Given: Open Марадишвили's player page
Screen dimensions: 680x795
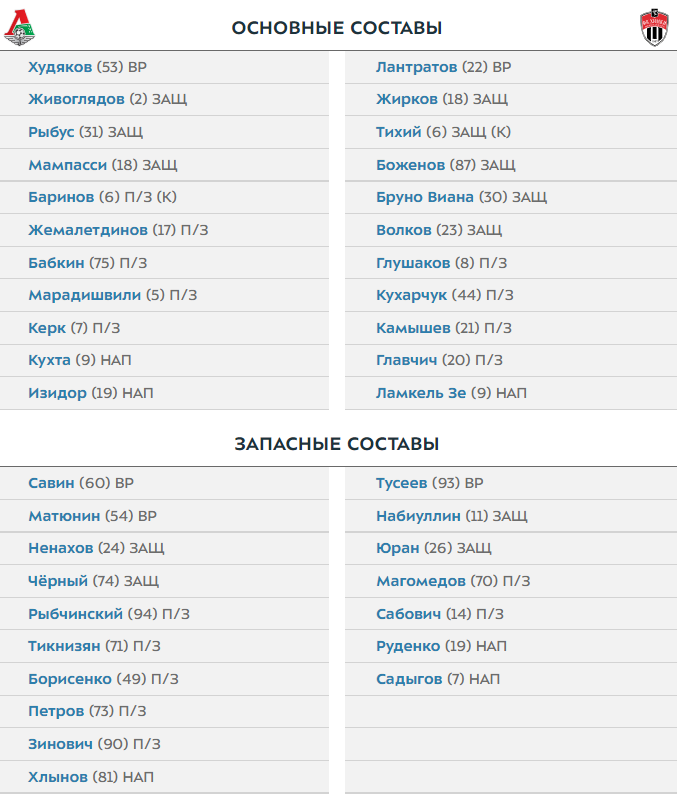Looking at the screenshot, I should pos(84,295).
